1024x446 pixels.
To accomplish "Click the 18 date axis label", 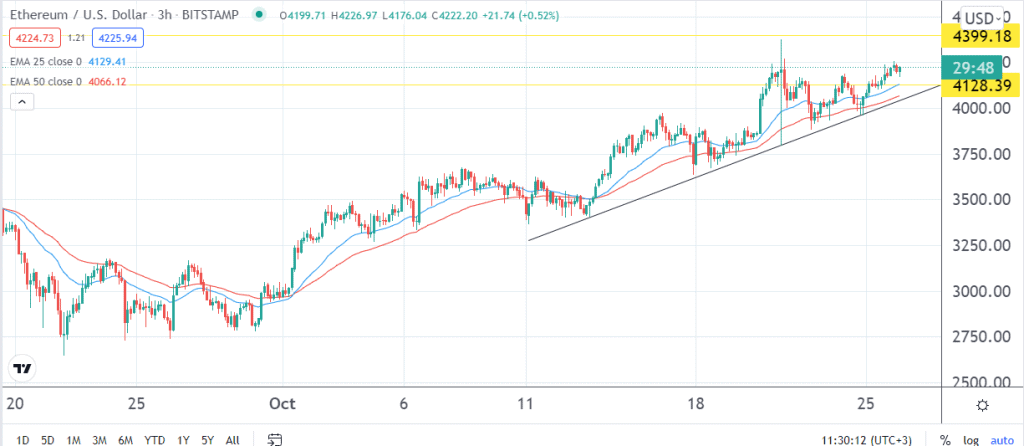I will (696, 405).
